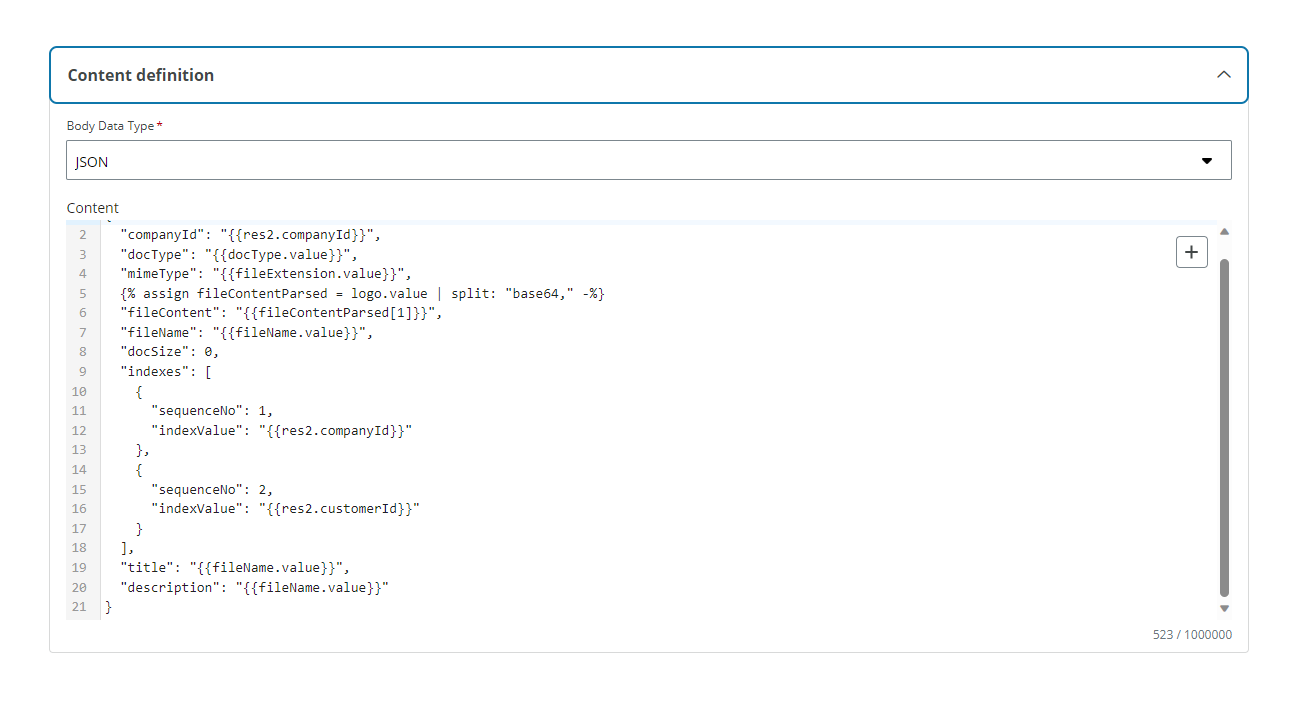The height and width of the screenshot is (706, 1301).
Task: Click the Content label above the editor
Action: [92, 208]
